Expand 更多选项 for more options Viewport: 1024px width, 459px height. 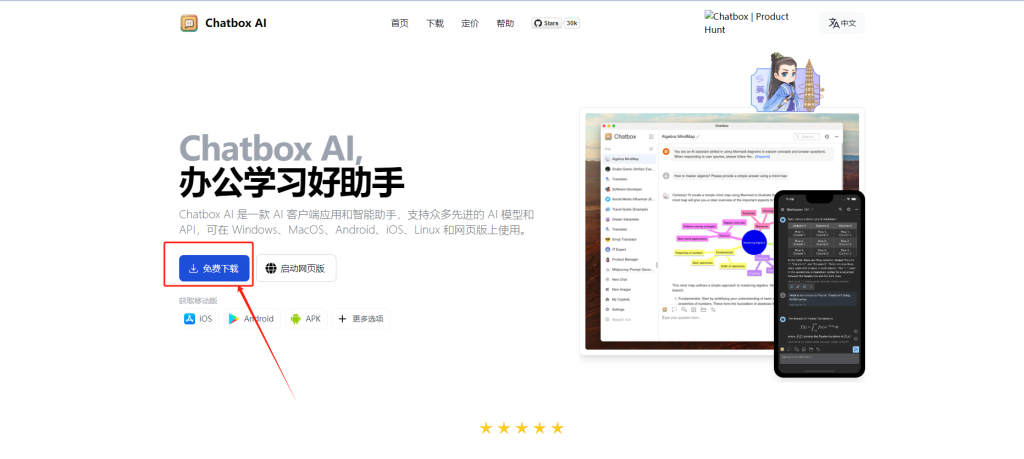coord(361,319)
